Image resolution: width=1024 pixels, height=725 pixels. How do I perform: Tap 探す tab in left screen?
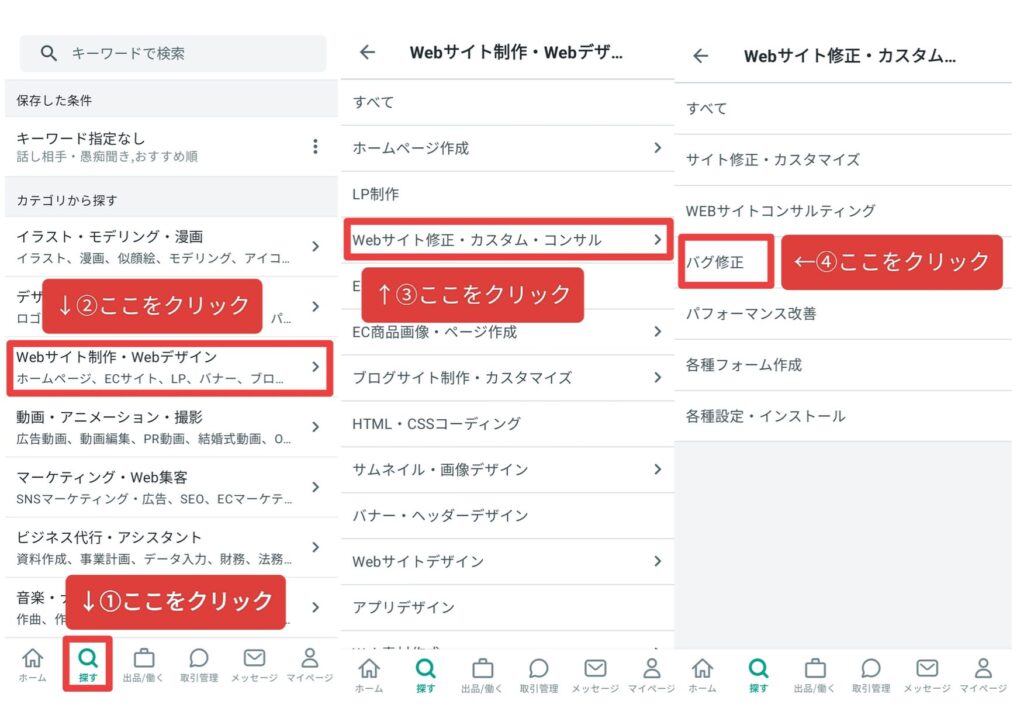pyautogui.click(x=88, y=664)
